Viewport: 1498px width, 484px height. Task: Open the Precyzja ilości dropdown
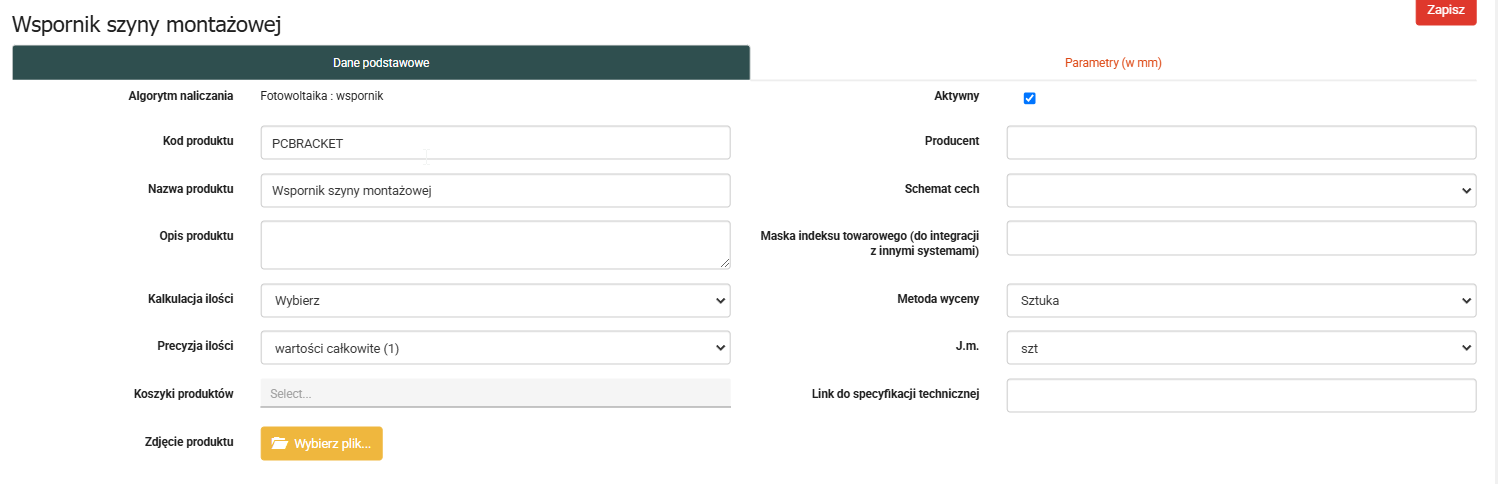[x=495, y=347]
